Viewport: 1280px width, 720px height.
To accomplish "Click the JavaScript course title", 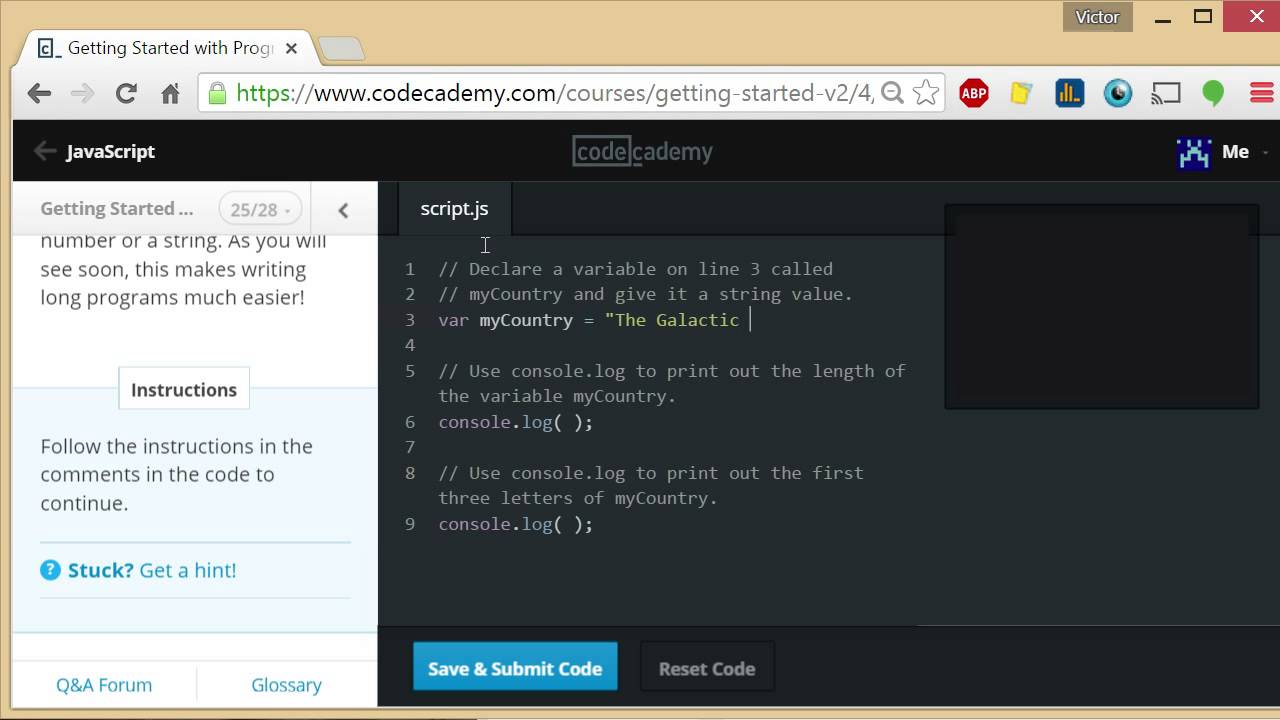I will coord(110,151).
